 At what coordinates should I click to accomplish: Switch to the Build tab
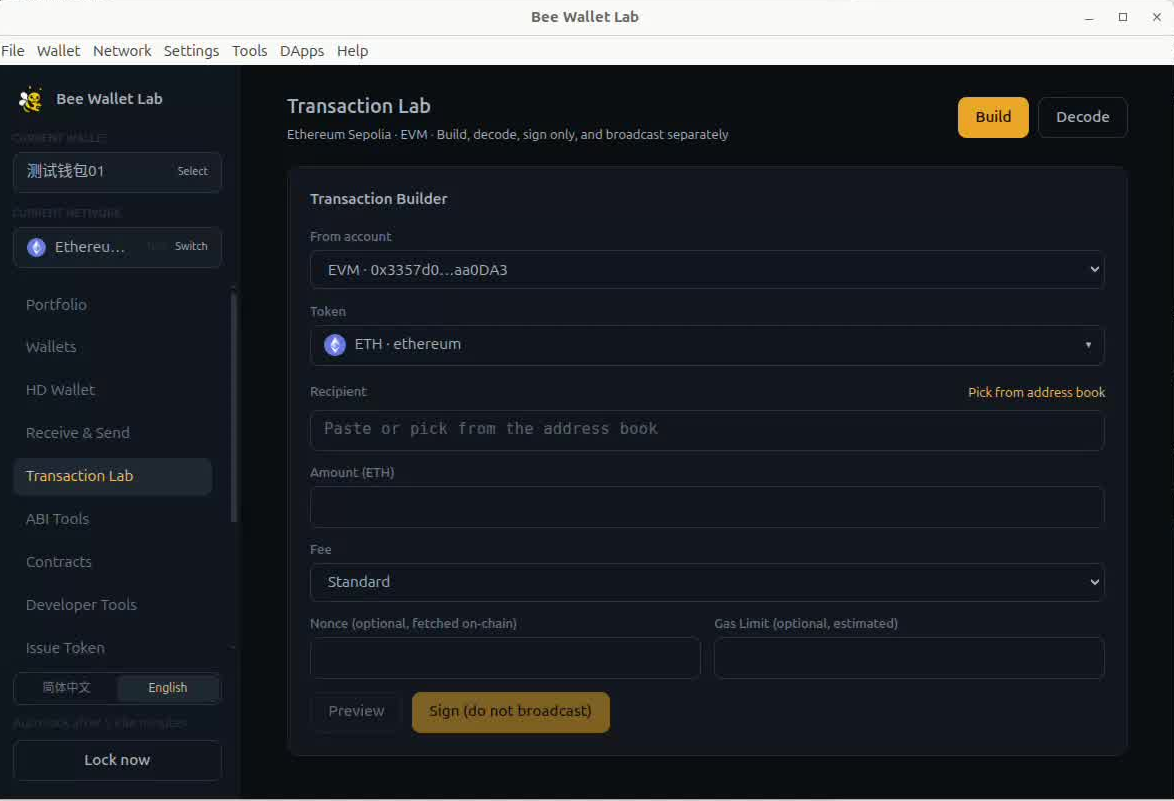coord(993,118)
